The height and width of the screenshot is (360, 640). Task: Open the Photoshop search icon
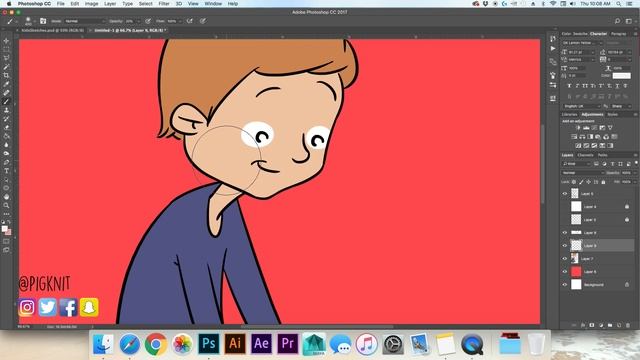click(x=618, y=21)
